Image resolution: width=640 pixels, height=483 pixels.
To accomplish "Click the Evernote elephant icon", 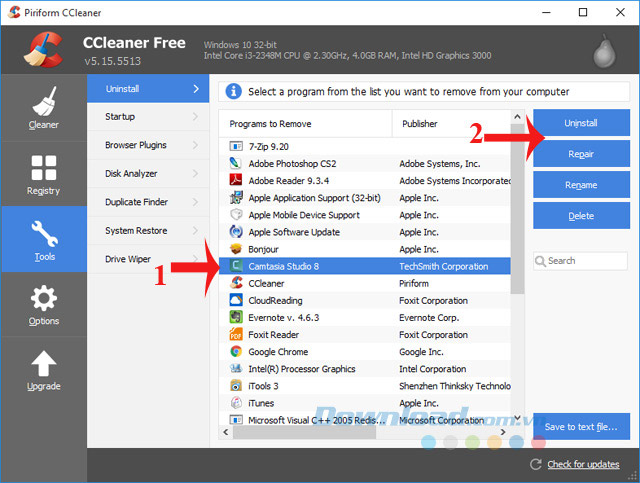I will click(x=236, y=317).
